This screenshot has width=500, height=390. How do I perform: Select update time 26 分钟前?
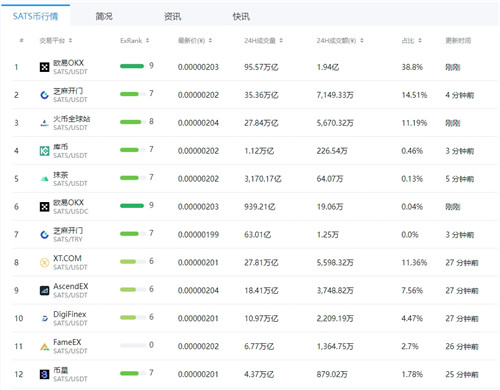click(x=462, y=347)
